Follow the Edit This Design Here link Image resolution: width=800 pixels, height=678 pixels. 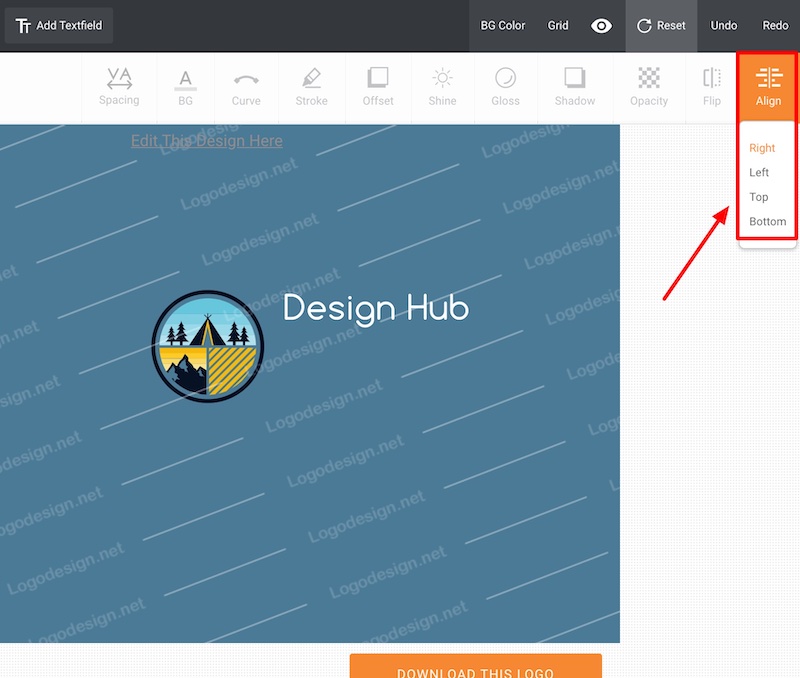(x=207, y=141)
